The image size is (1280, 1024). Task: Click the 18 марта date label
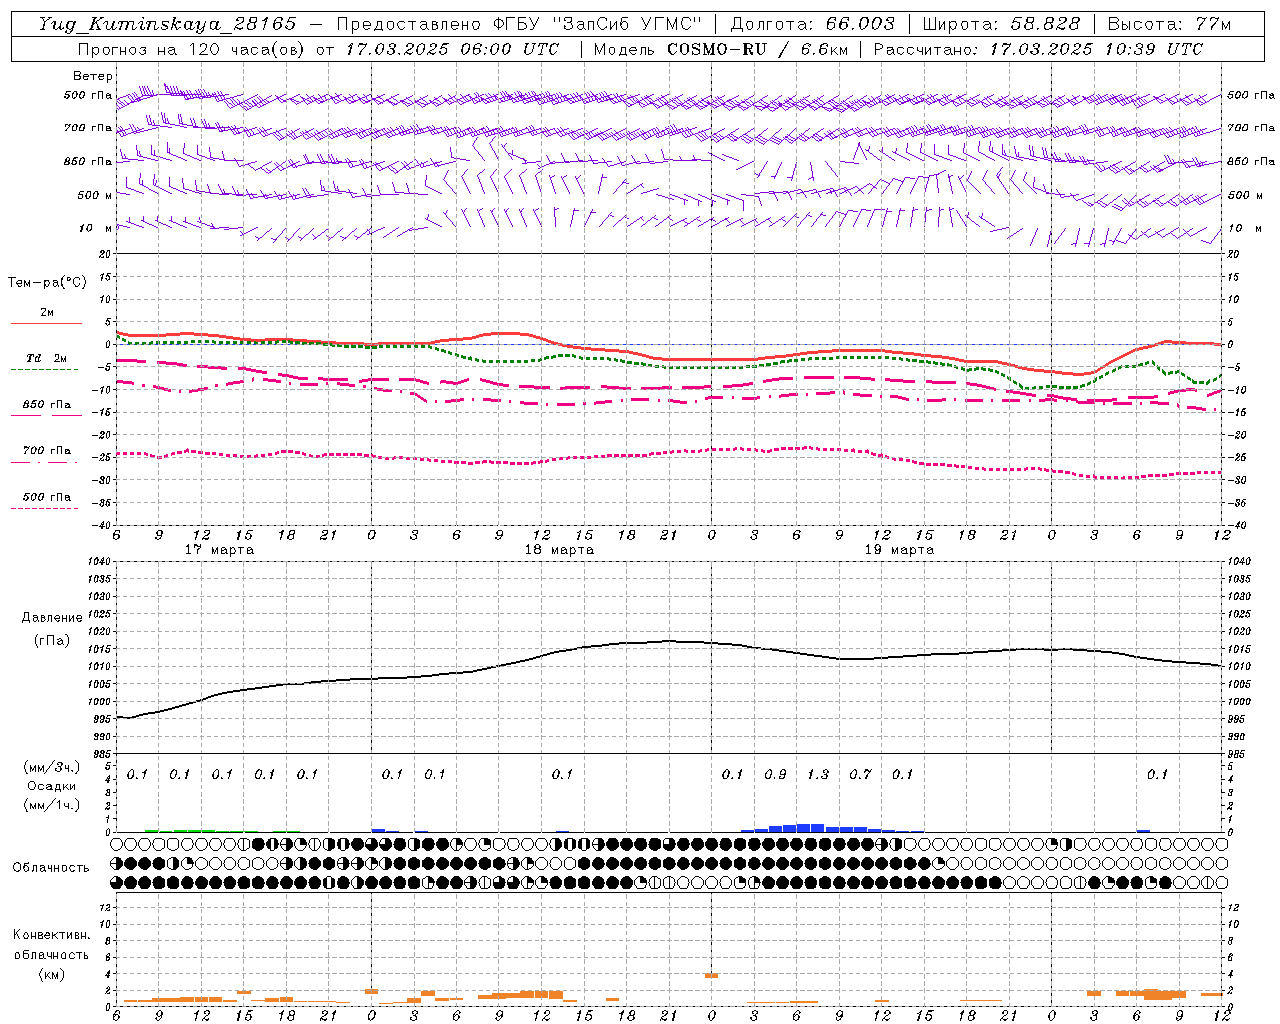[x=560, y=550]
